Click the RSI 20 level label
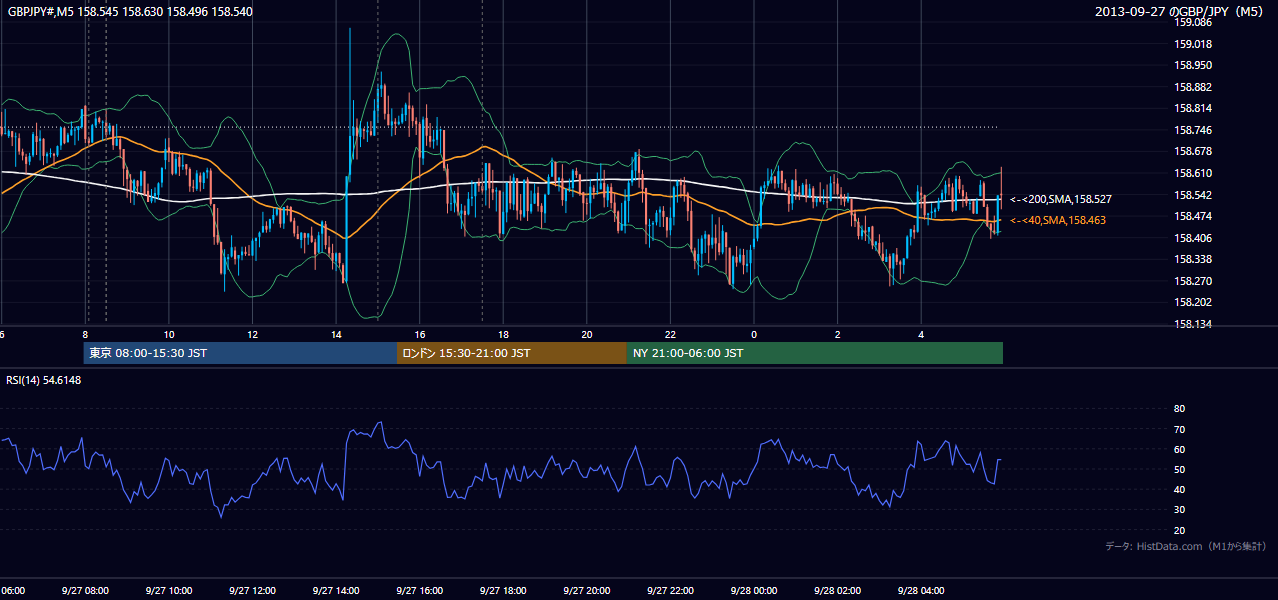1278x600 pixels. click(x=1179, y=530)
